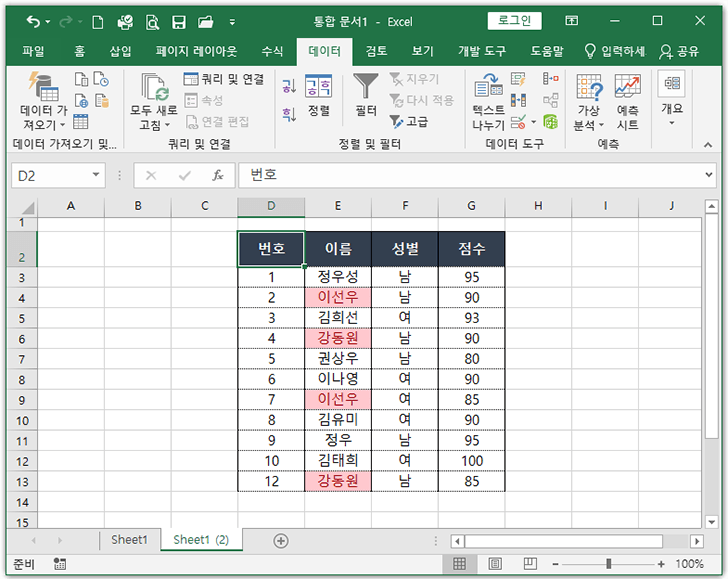Image resolution: width=728 pixels, height=579 pixels.
Task: Click the horizontal scrollbar right arrow
Action: click(696, 541)
